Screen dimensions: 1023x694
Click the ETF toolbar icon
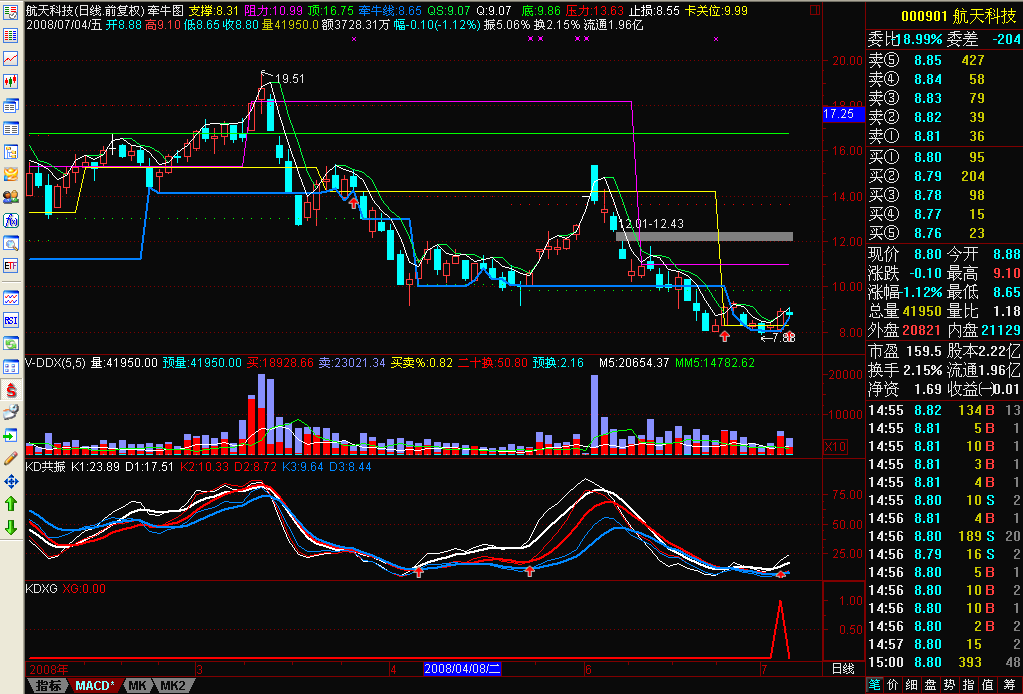pos(10,265)
